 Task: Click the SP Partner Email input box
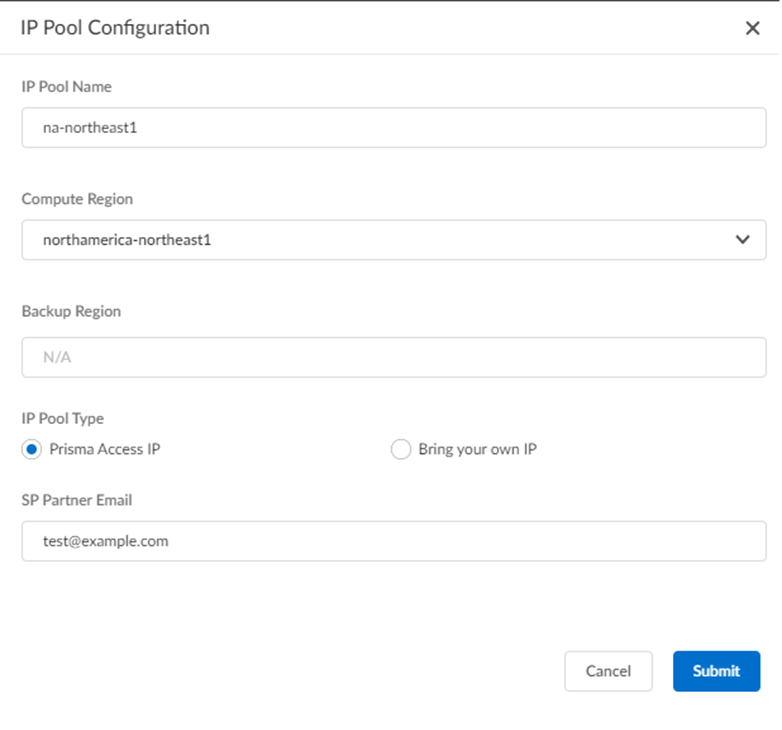pos(393,541)
